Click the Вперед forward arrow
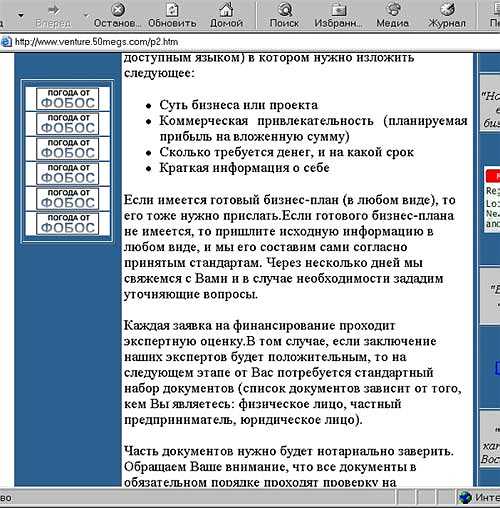Viewport: 500px width, 508px height. pos(53,10)
